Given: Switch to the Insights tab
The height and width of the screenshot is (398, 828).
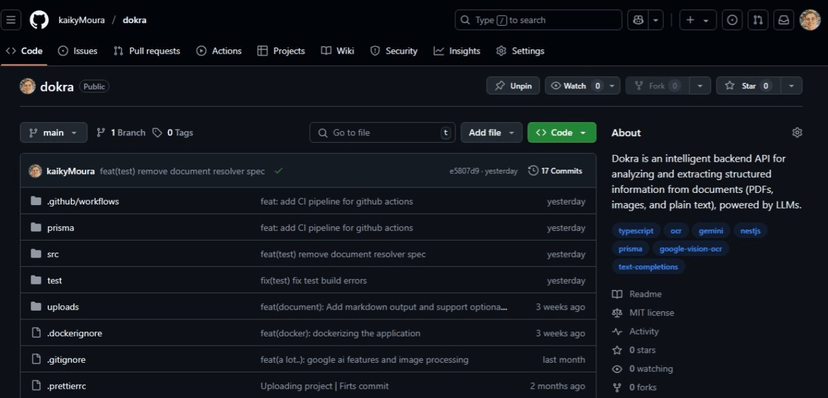Looking at the screenshot, I should coord(457,51).
